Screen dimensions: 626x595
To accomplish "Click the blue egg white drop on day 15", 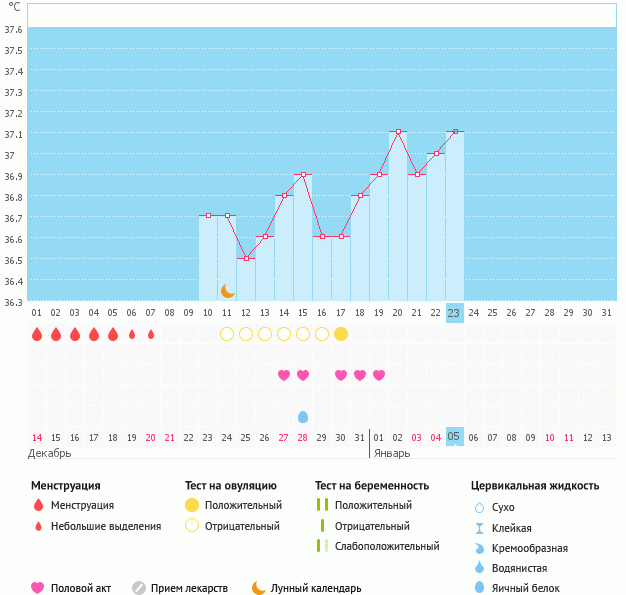I will point(303,416).
